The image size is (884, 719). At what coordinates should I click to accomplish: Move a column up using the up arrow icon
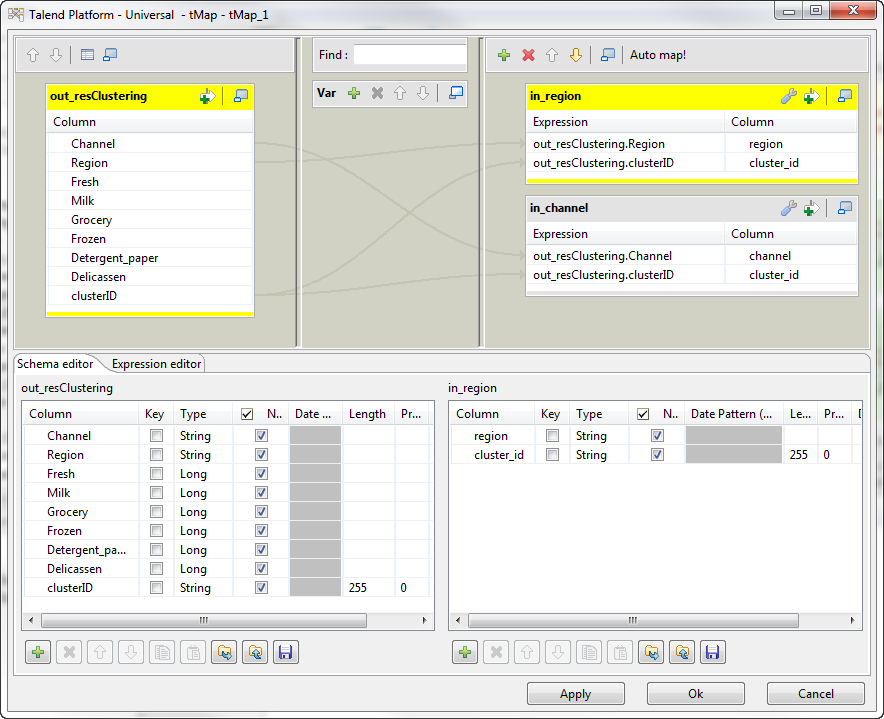(x=99, y=651)
